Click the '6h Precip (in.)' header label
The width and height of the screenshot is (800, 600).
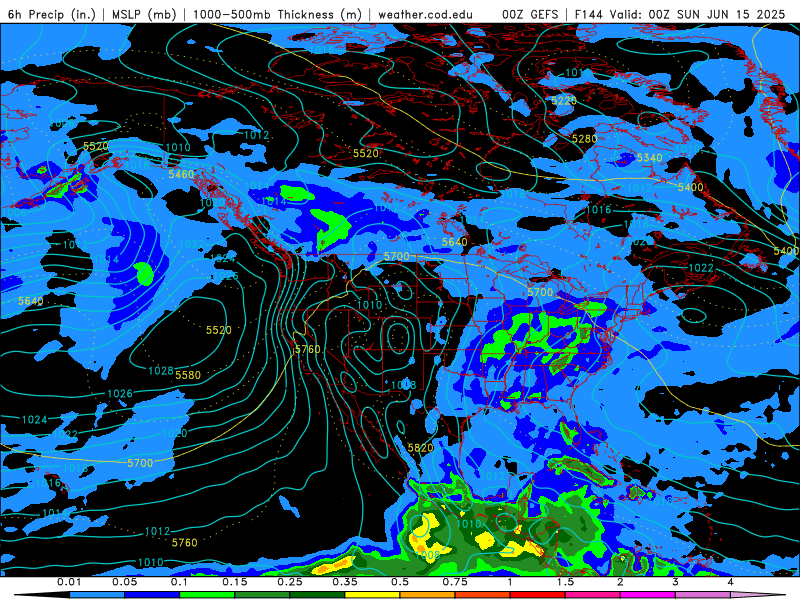coord(52,14)
